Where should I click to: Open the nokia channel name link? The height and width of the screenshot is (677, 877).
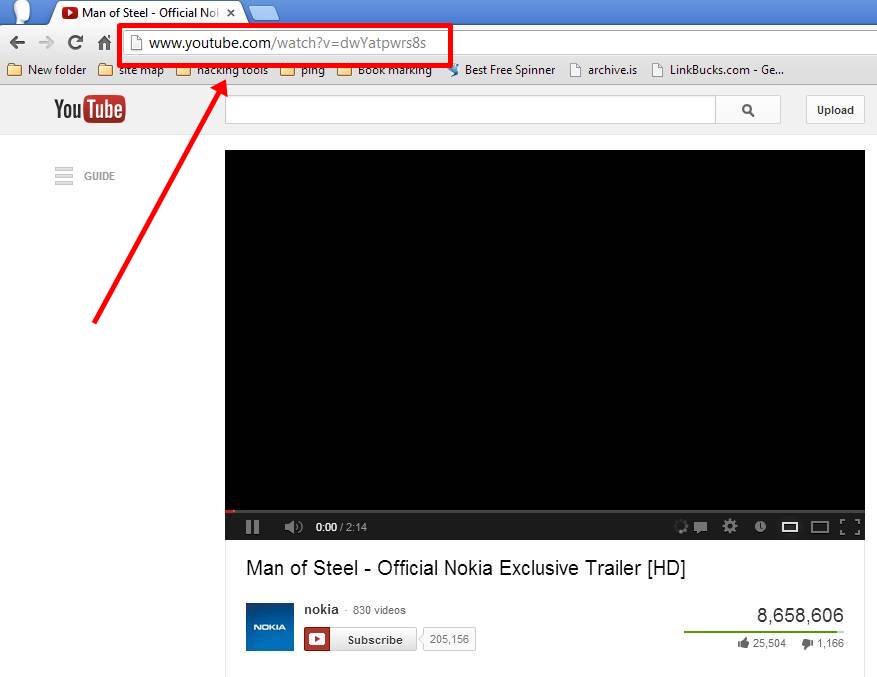click(321, 609)
